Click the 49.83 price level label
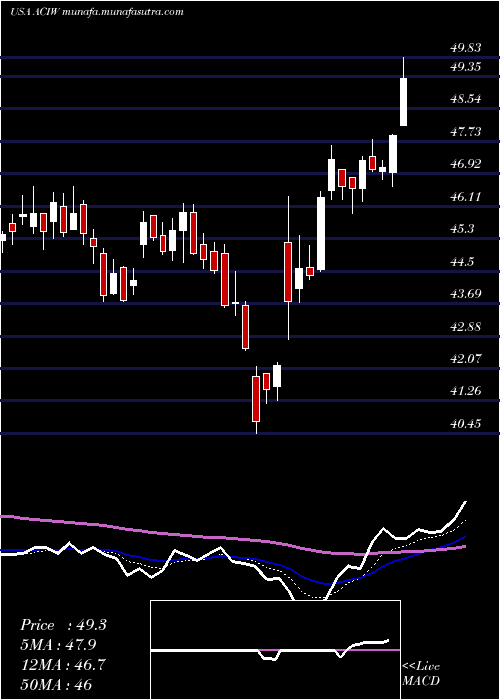The height and width of the screenshot is (700, 500). coord(465,48)
